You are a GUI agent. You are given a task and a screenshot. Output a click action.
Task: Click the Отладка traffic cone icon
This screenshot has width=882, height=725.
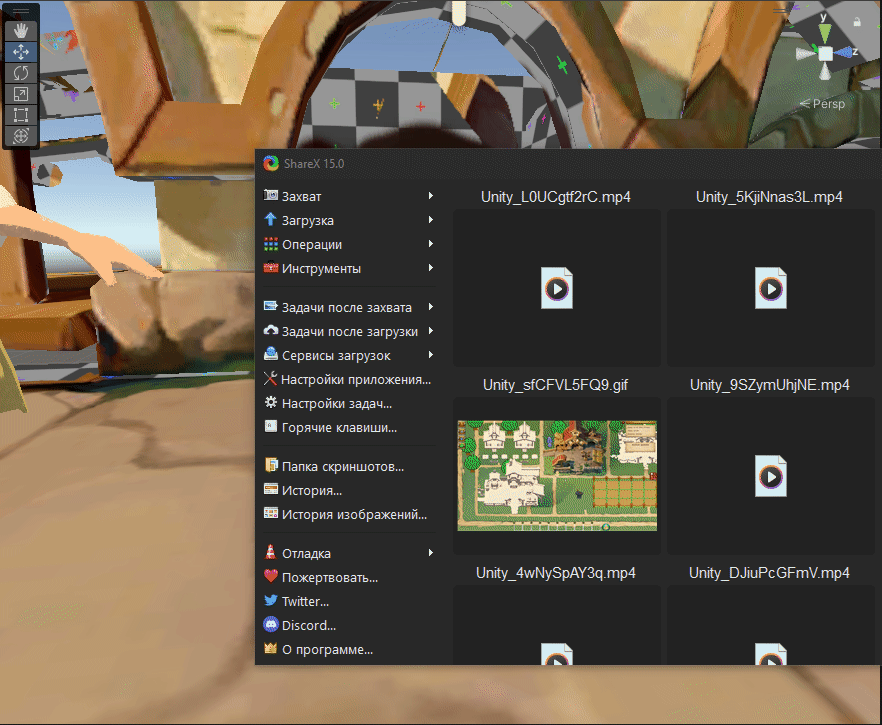pyautogui.click(x=271, y=552)
